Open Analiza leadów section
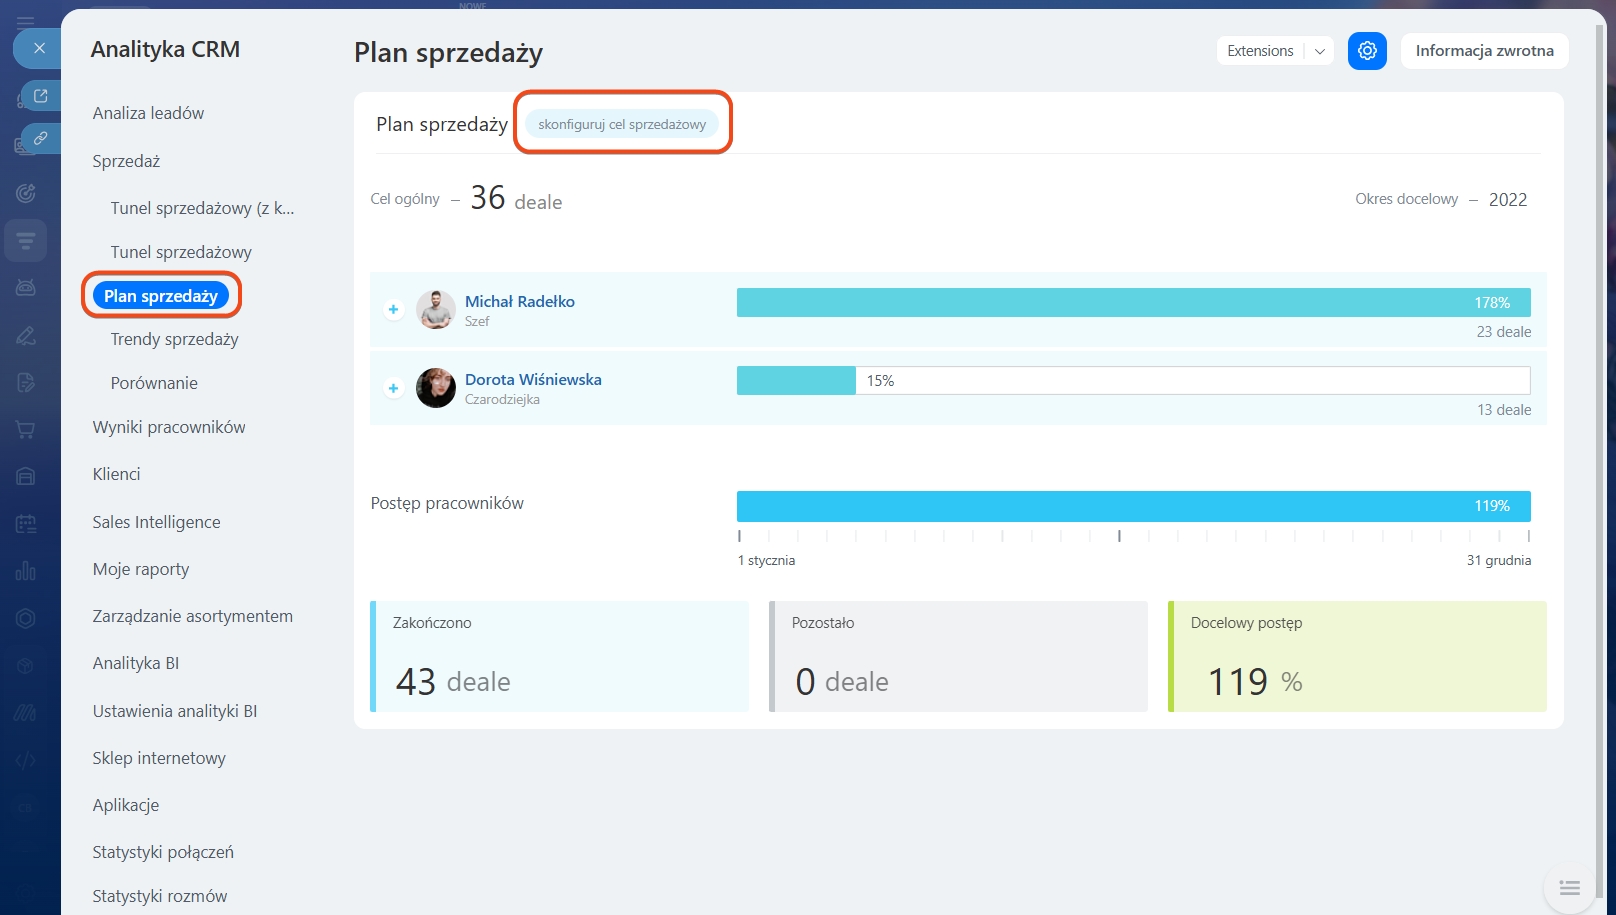Viewport: 1616px width, 915px height. (x=148, y=114)
